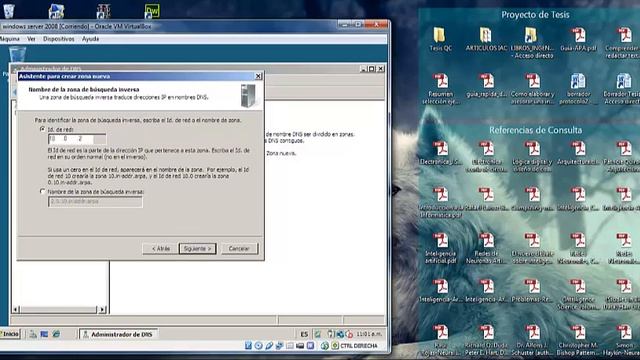Click the VirtualBox hard disk activity icon

point(248,346)
